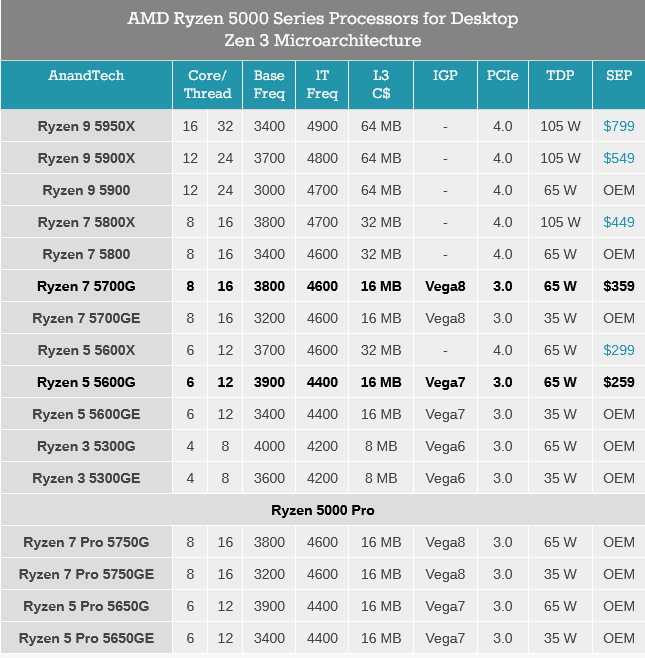645x658 pixels.
Task: Click the OEM cell in the Ryzen 9 5900 row
Action: (x=619, y=190)
